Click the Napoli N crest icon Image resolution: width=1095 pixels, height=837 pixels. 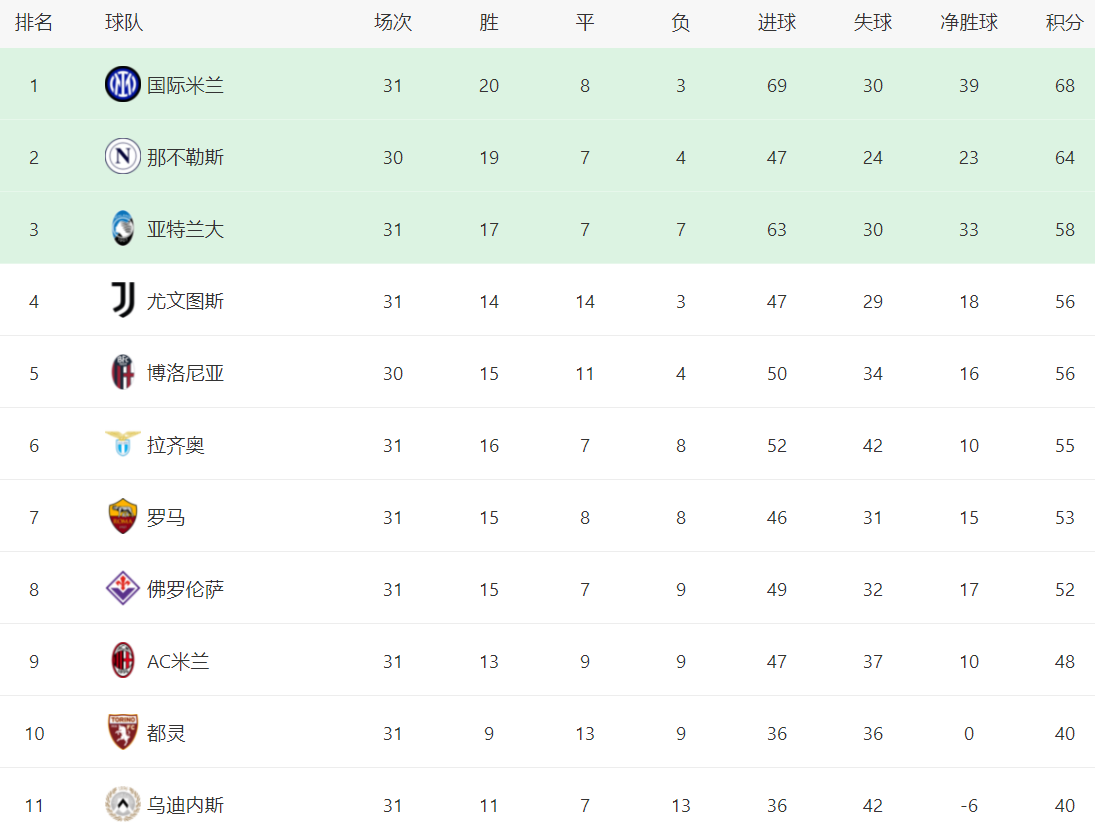(x=123, y=156)
